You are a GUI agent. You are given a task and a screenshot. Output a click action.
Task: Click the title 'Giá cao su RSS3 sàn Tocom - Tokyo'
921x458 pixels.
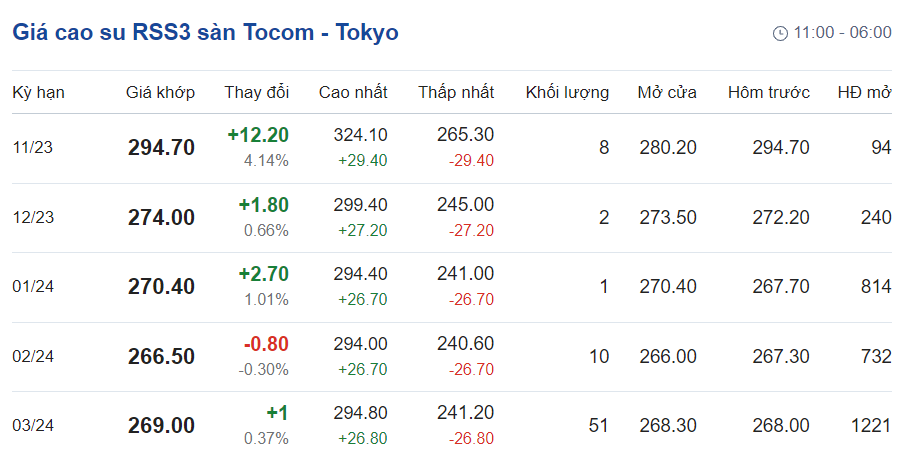(x=205, y=33)
